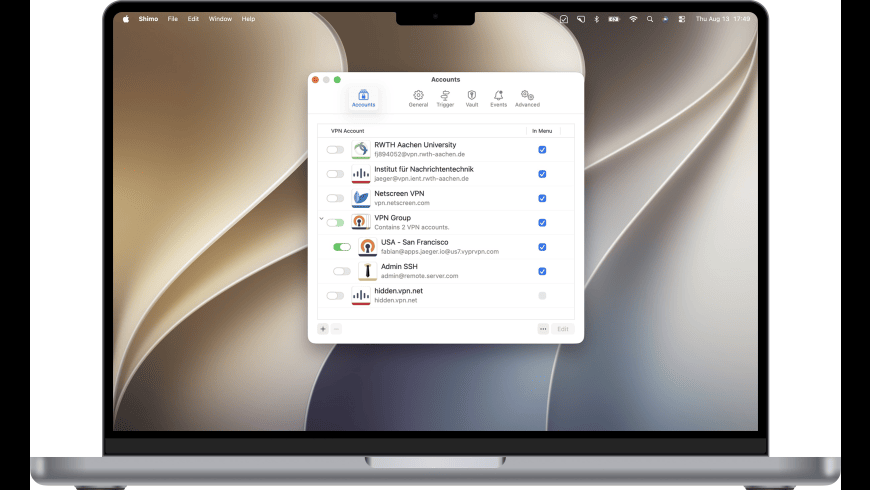The width and height of the screenshot is (870, 490).
Task: Select the USA - San Francisco account name
Action: 414,243
